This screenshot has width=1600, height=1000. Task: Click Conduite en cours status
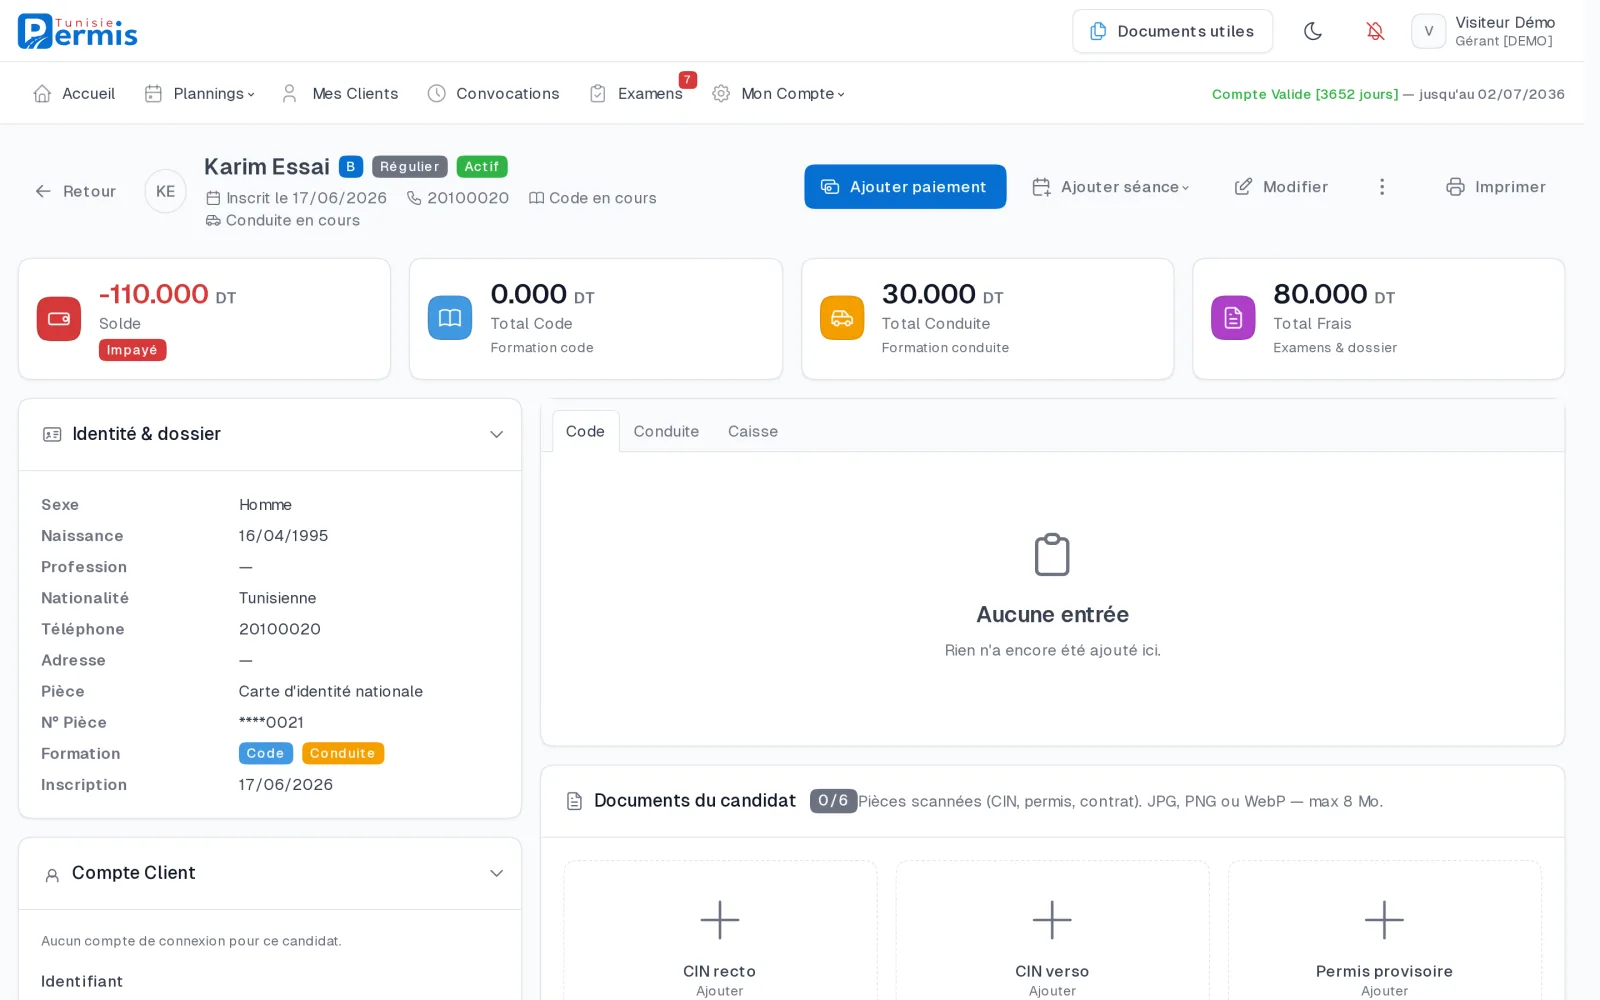pos(293,220)
